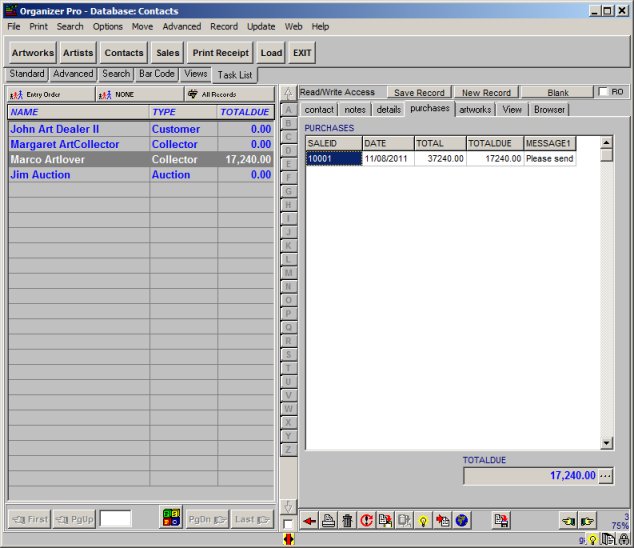Click the NONE secondary sort button
The image size is (634, 548).
pos(140,94)
